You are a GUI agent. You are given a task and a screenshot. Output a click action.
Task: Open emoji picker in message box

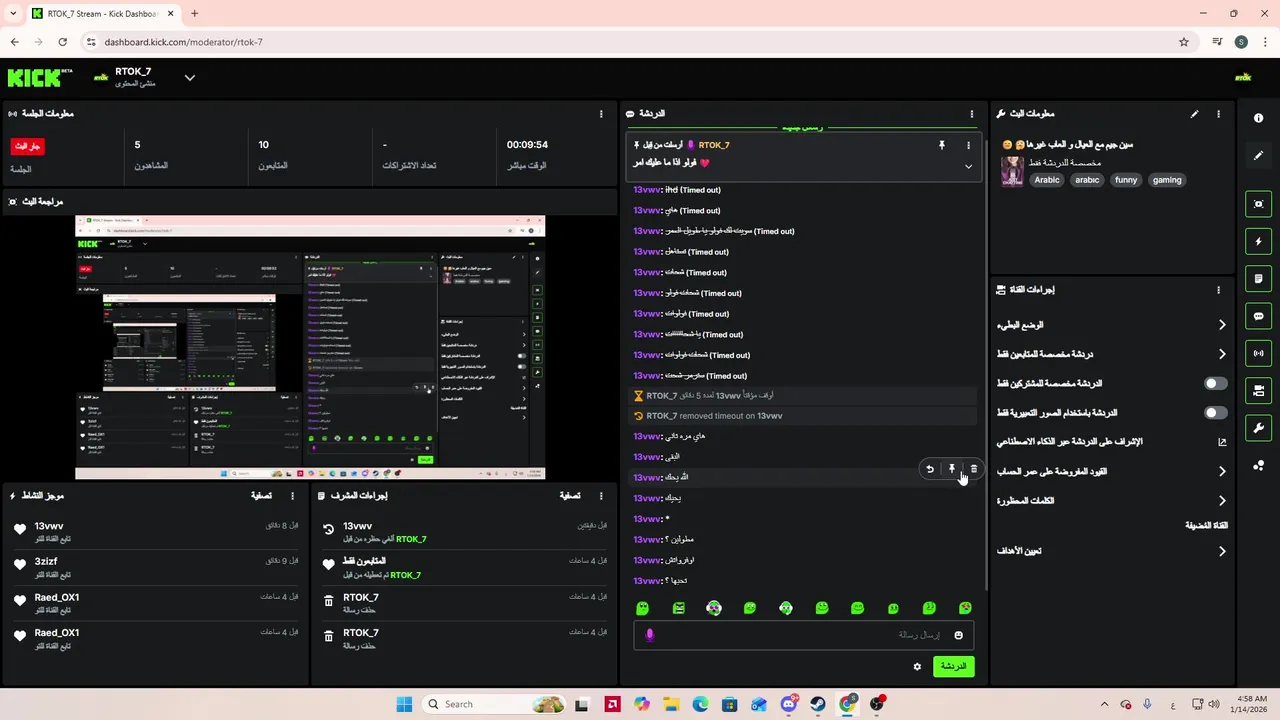pos(958,635)
